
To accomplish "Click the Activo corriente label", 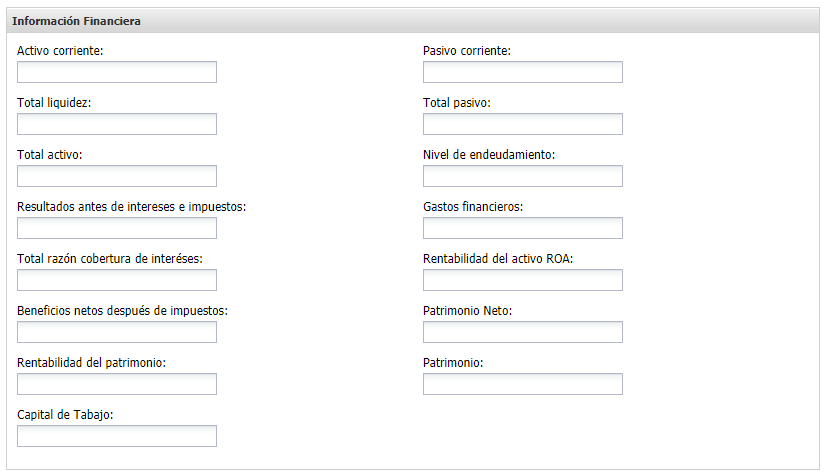I will click(x=60, y=50).
